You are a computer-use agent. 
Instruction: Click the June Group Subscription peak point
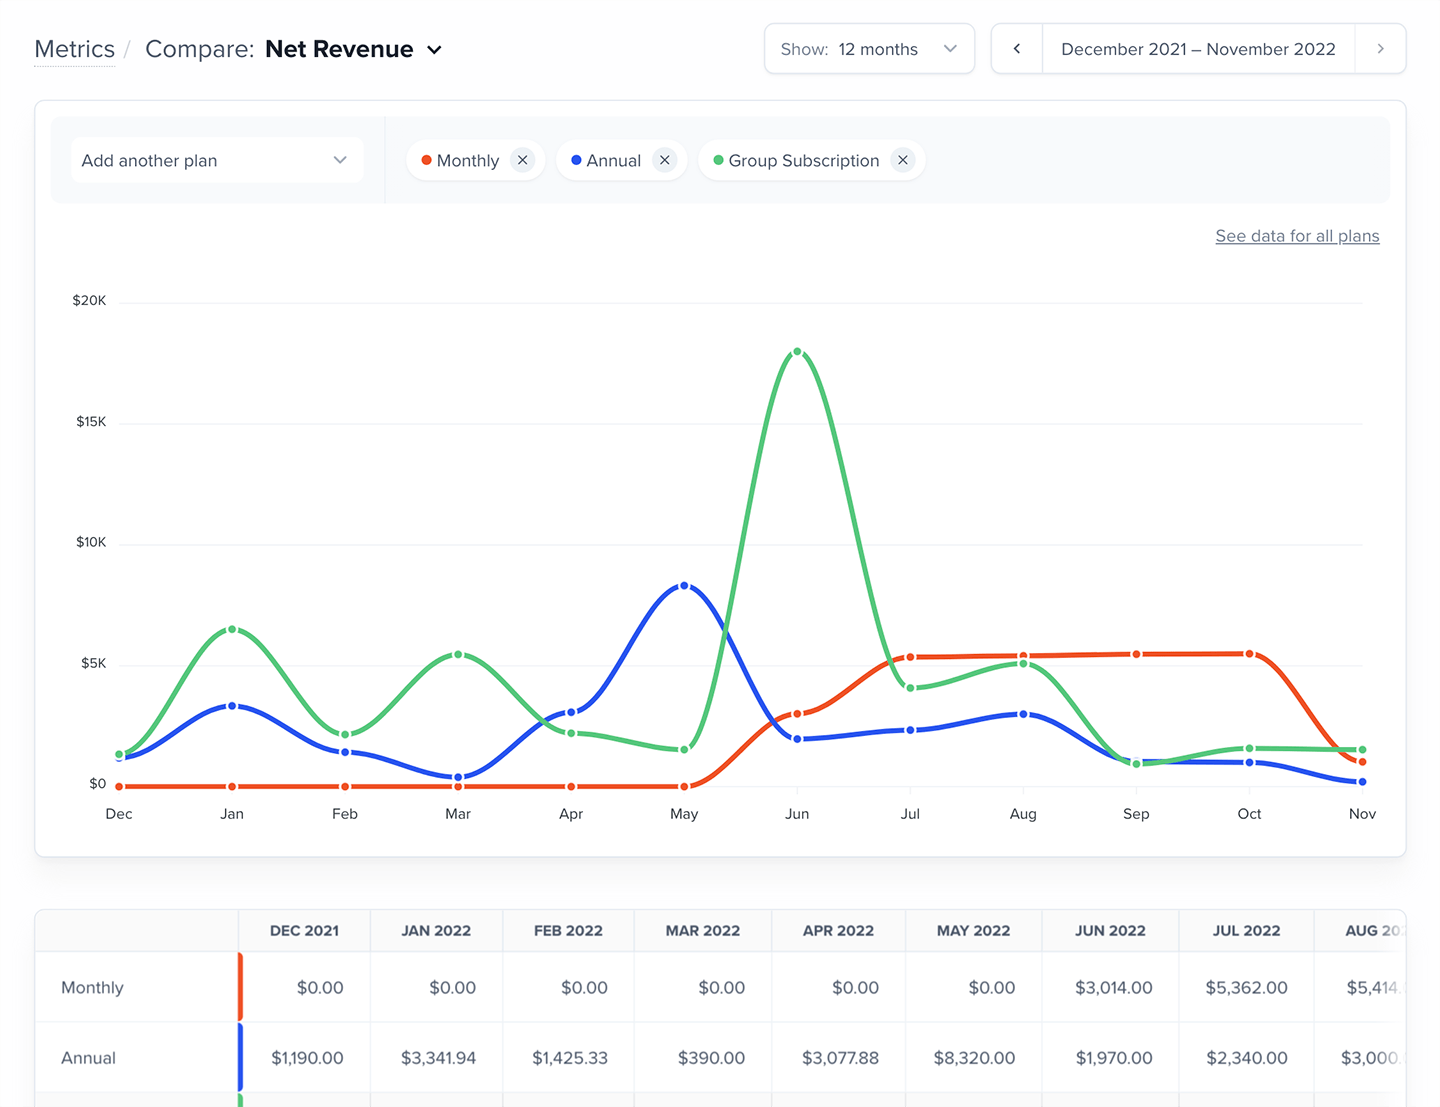pos(797,352)
